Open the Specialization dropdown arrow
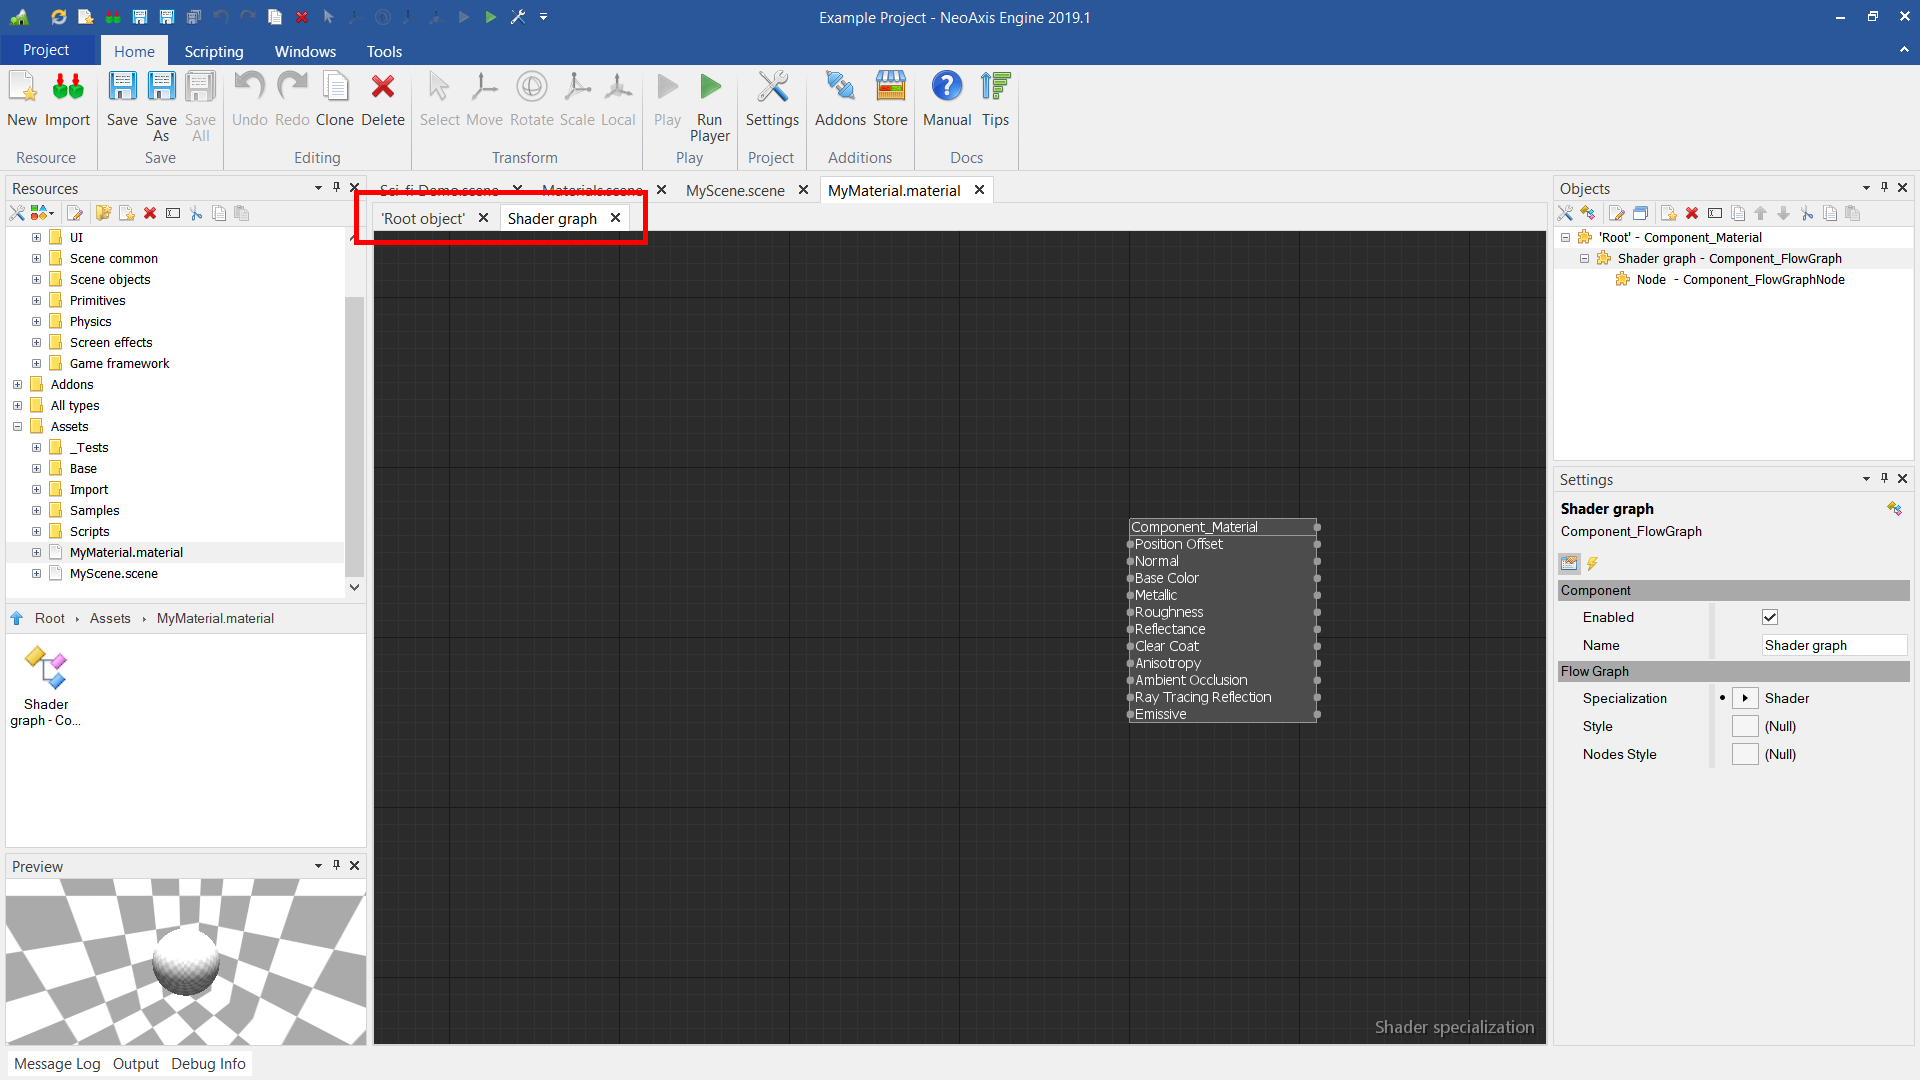Screen dimensions: 1920x1080 (x=1745, y=698)
